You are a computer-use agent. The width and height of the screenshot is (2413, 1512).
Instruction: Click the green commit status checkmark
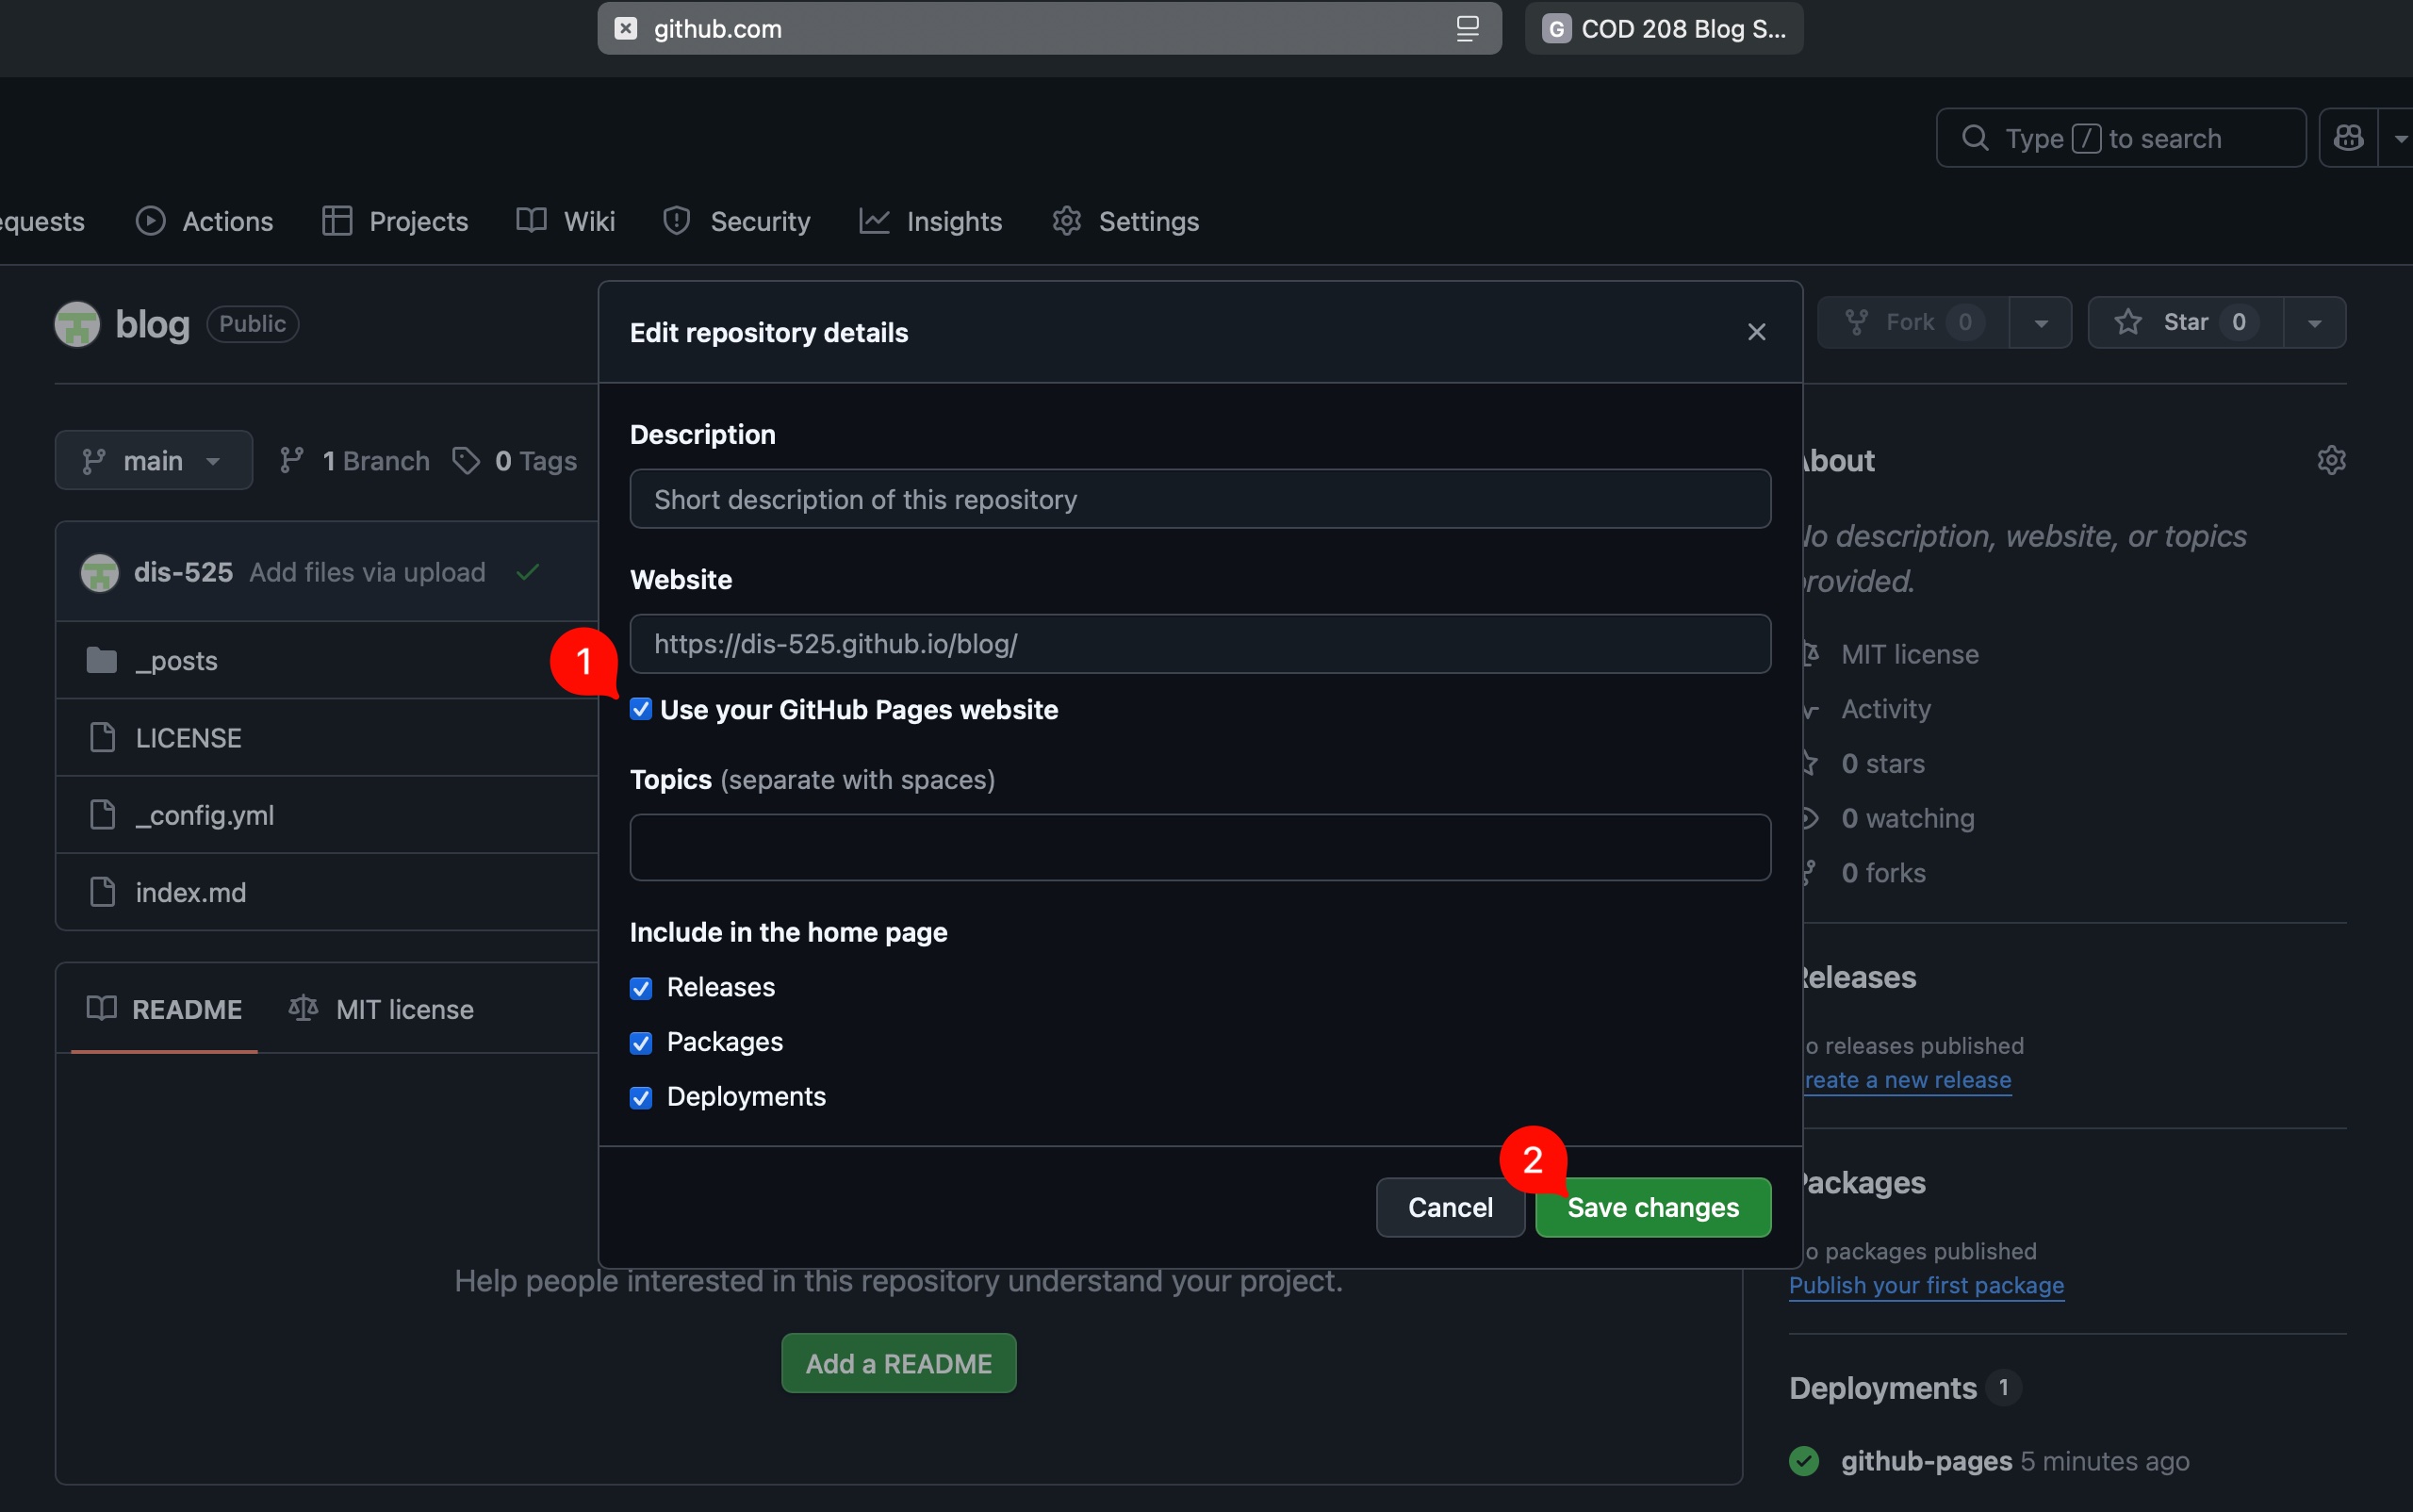[x=528, y=572]
